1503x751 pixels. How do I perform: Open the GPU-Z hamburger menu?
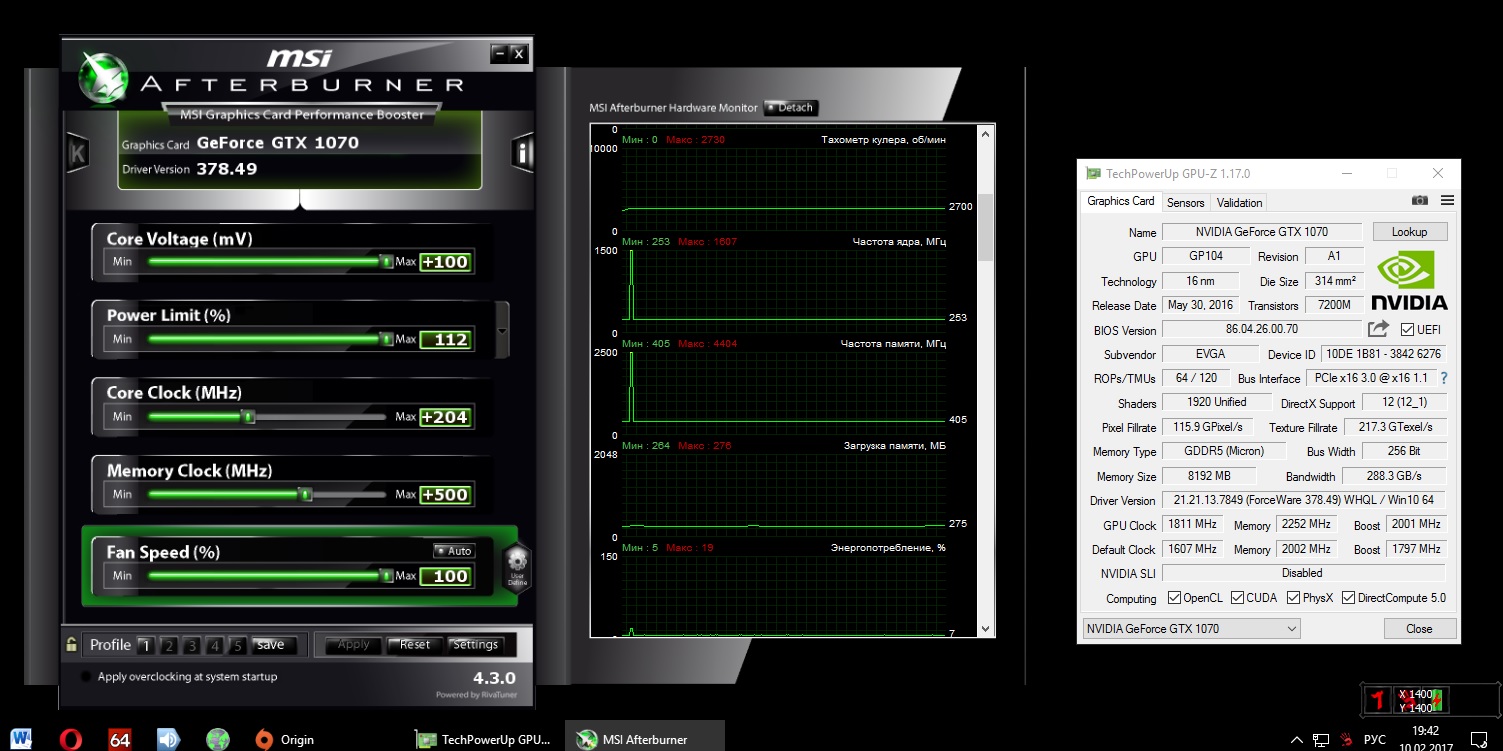coord(1447,201)
